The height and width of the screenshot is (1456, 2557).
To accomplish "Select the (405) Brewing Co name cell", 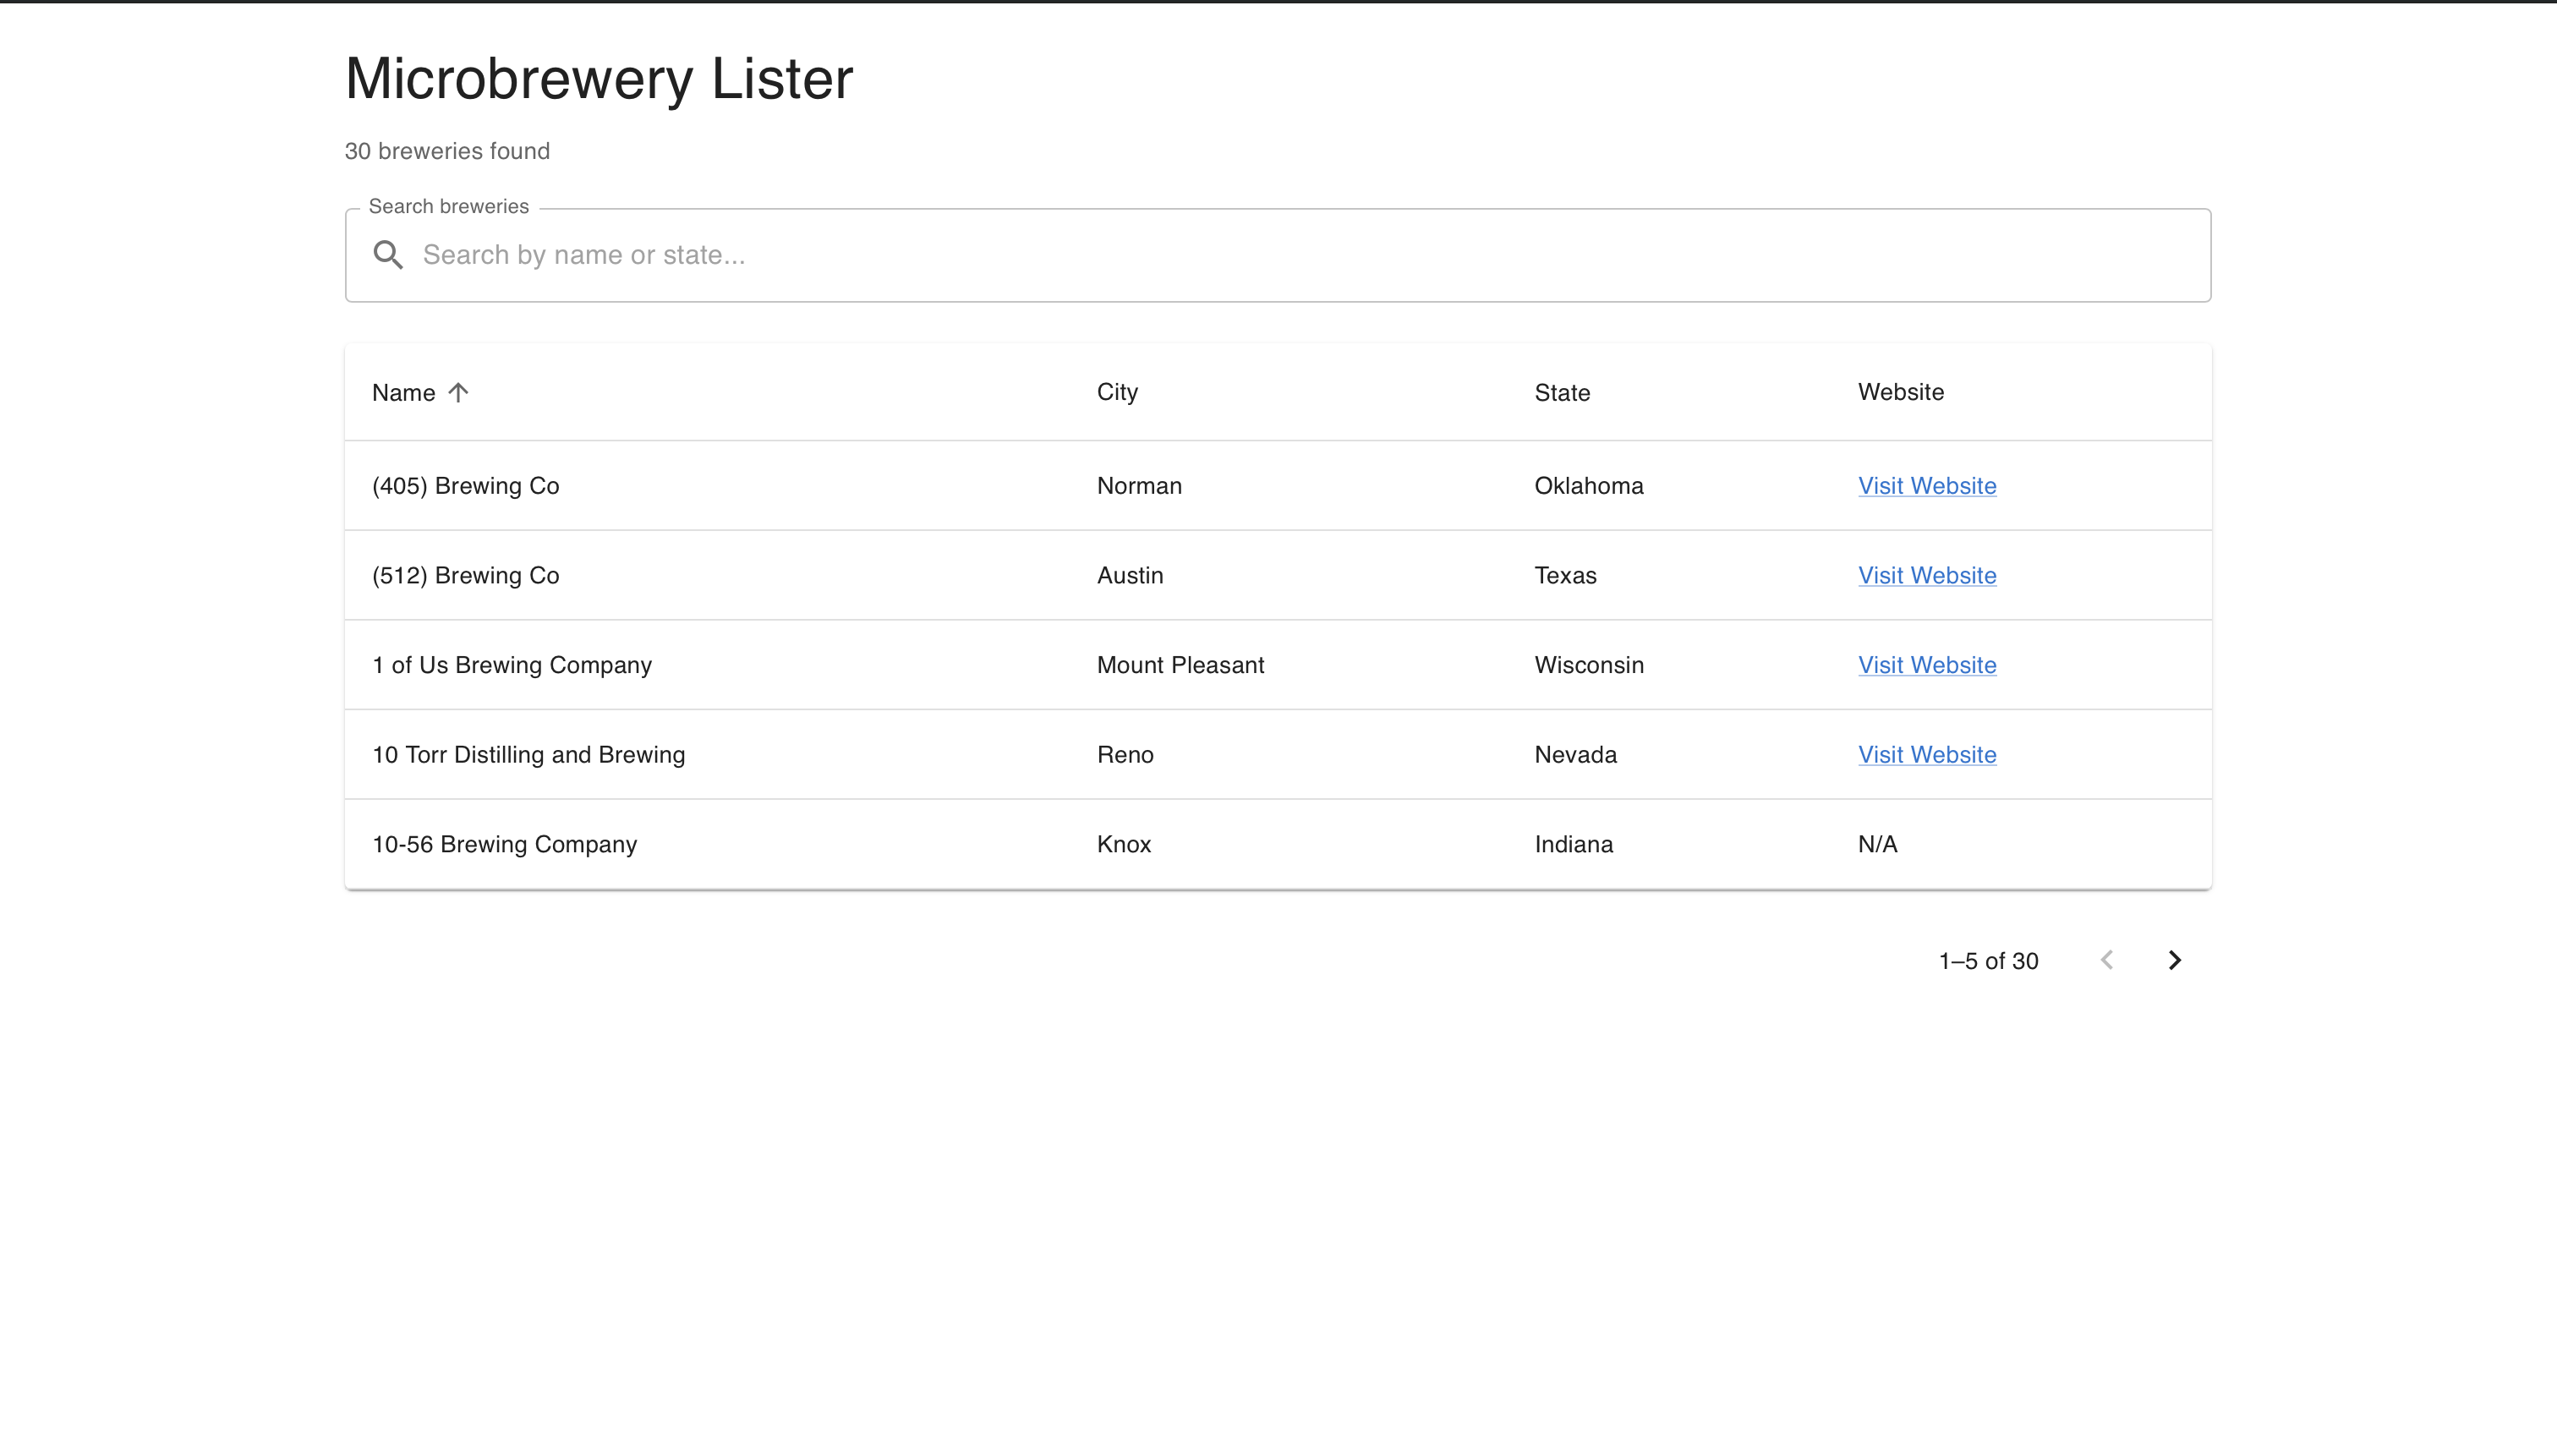I will 466,486.
